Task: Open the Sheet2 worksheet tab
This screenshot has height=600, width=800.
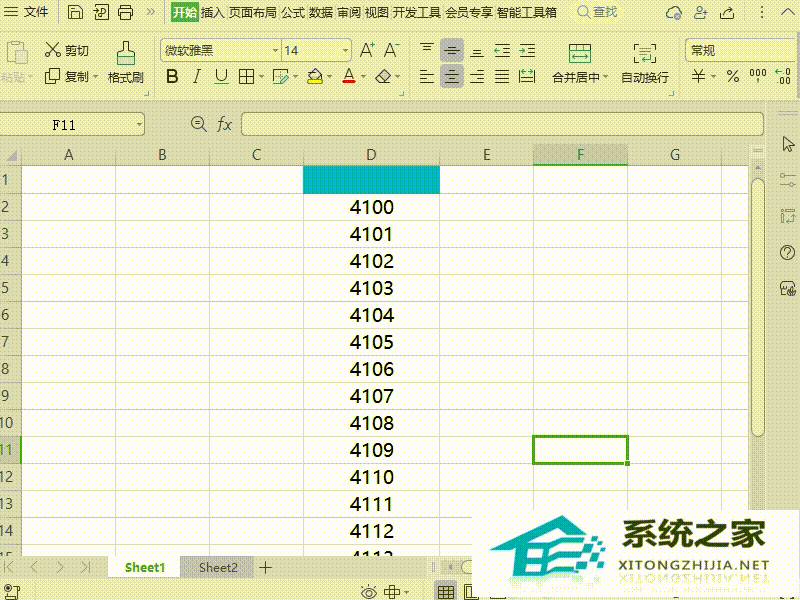Action: (x=217, y=567)
